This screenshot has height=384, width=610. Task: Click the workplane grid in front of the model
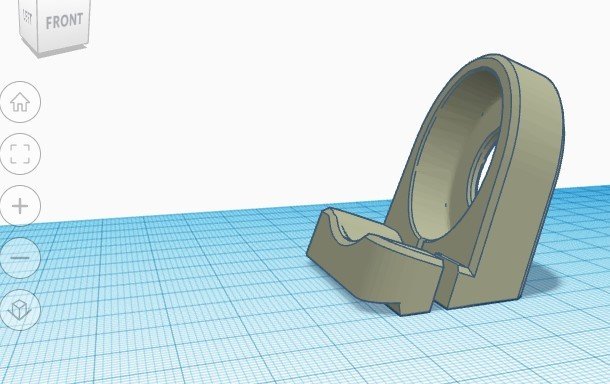click(x=389, y=350)
